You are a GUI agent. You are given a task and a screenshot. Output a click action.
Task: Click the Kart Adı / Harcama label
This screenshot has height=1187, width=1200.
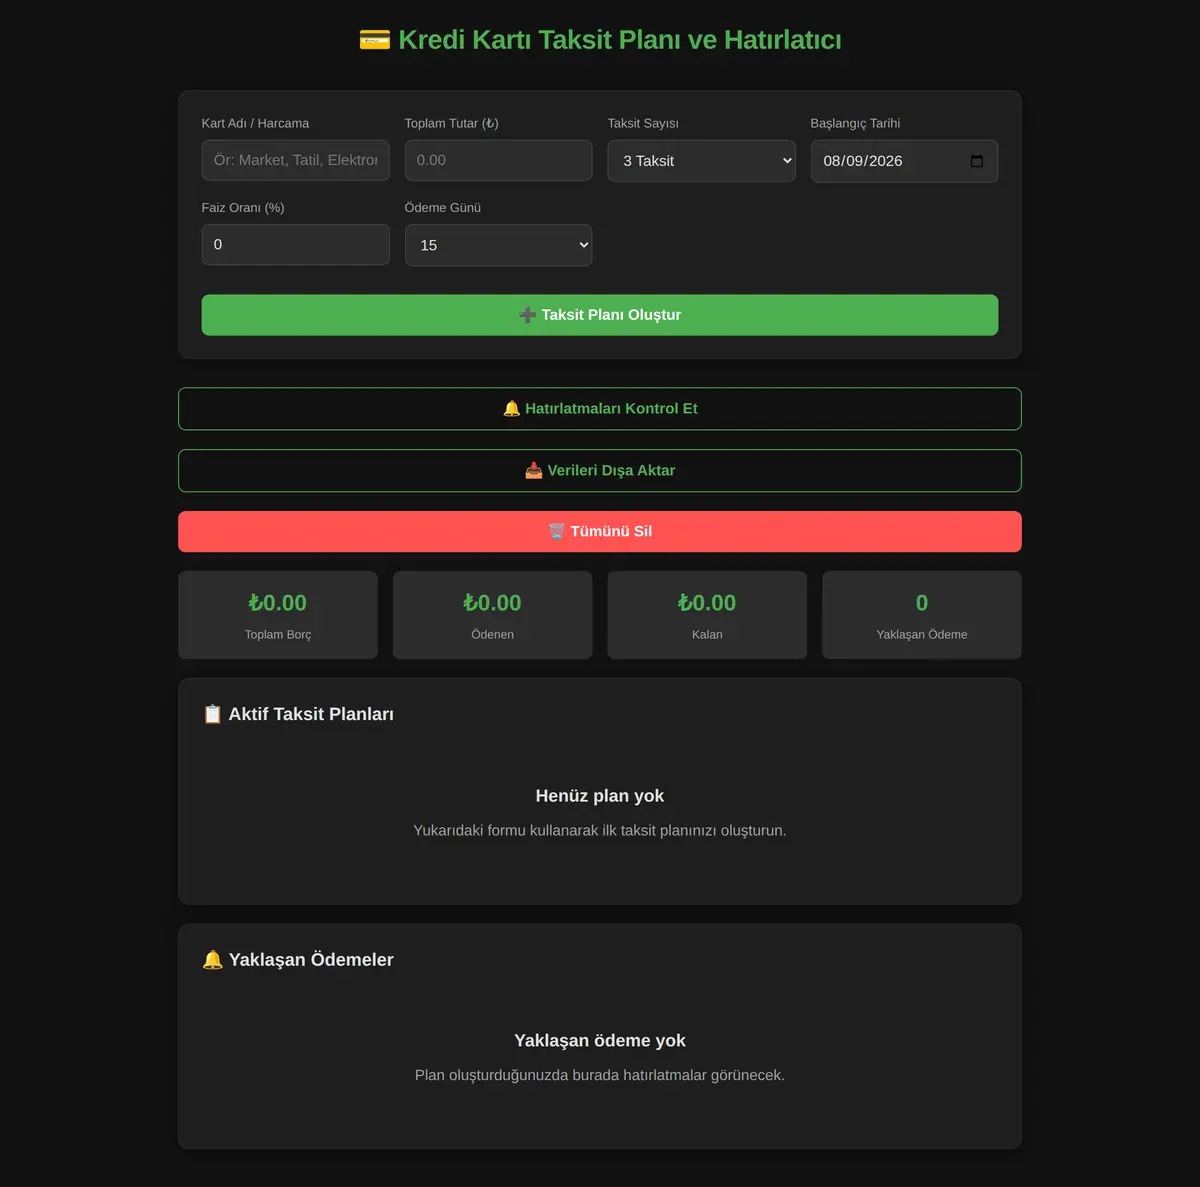[255, 124]
